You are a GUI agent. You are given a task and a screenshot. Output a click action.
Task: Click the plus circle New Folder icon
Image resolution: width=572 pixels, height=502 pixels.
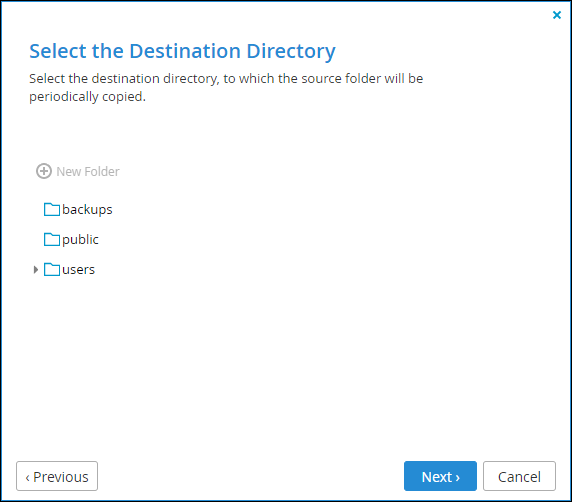click(x=44, y=171)
